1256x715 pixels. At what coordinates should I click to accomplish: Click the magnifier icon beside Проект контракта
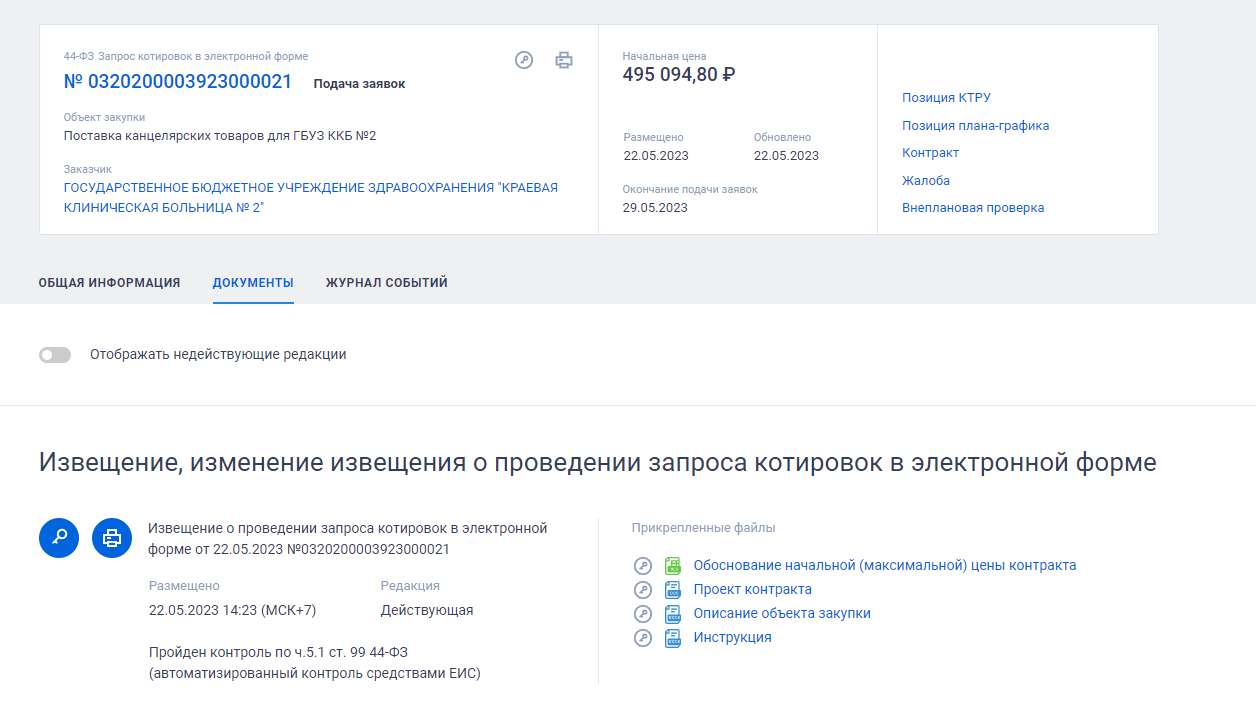642,589
